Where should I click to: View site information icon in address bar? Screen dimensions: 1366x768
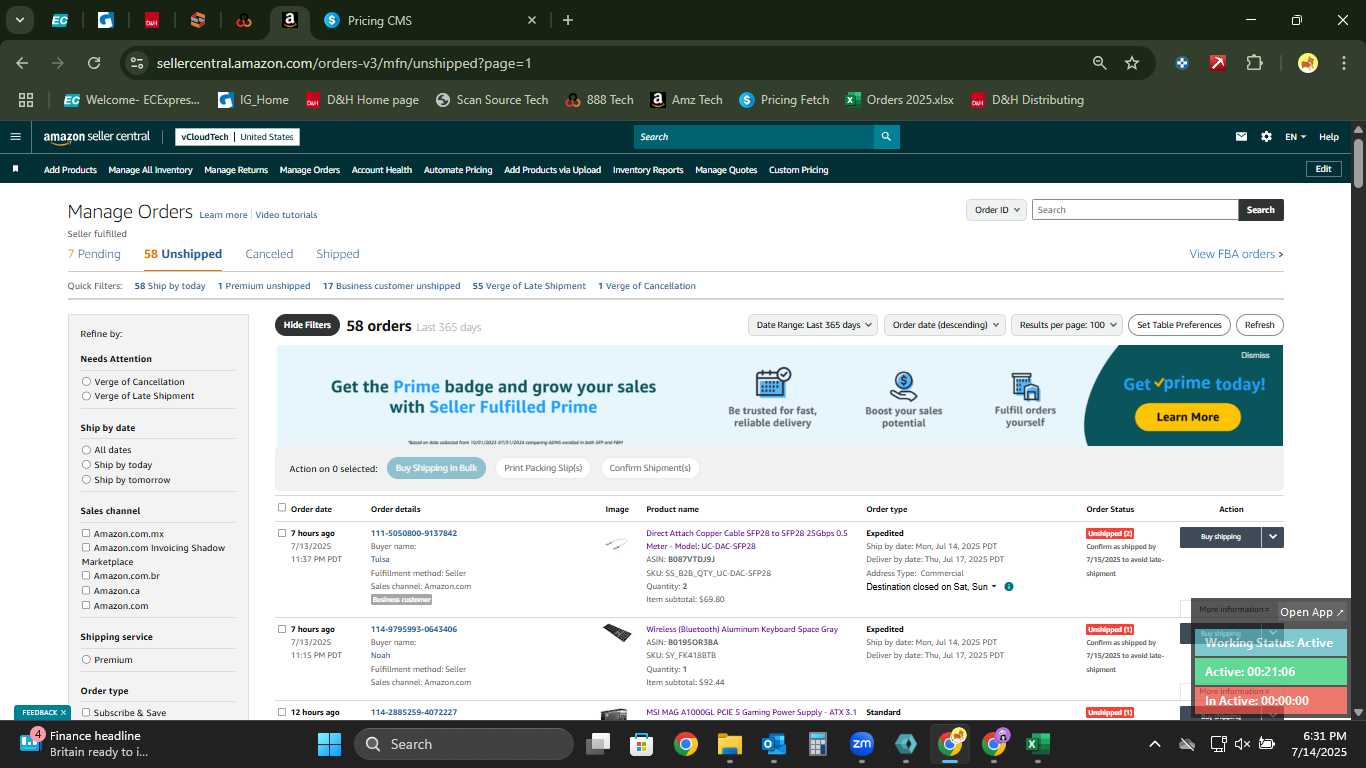[x=137, y=63]
